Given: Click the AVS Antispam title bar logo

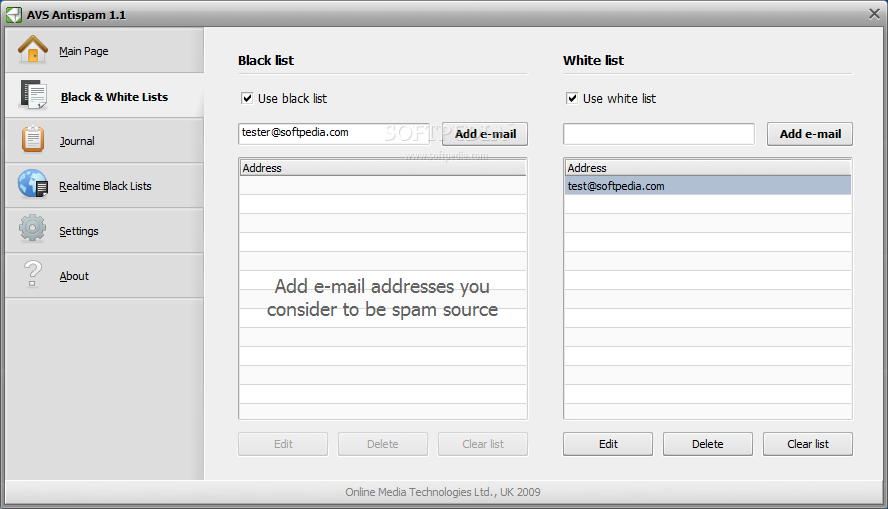Looking at the screenshot, I should tap(14, 15).
